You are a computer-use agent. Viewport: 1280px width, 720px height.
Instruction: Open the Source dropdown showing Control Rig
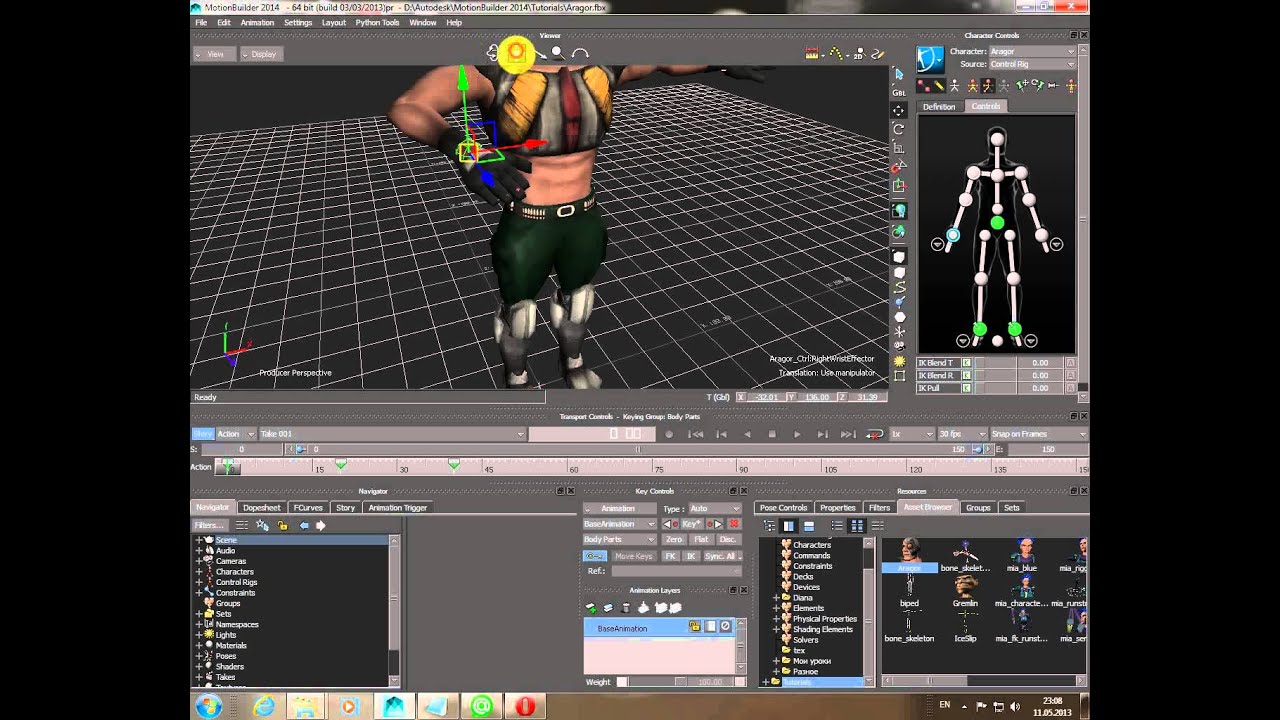(1033, 64)
